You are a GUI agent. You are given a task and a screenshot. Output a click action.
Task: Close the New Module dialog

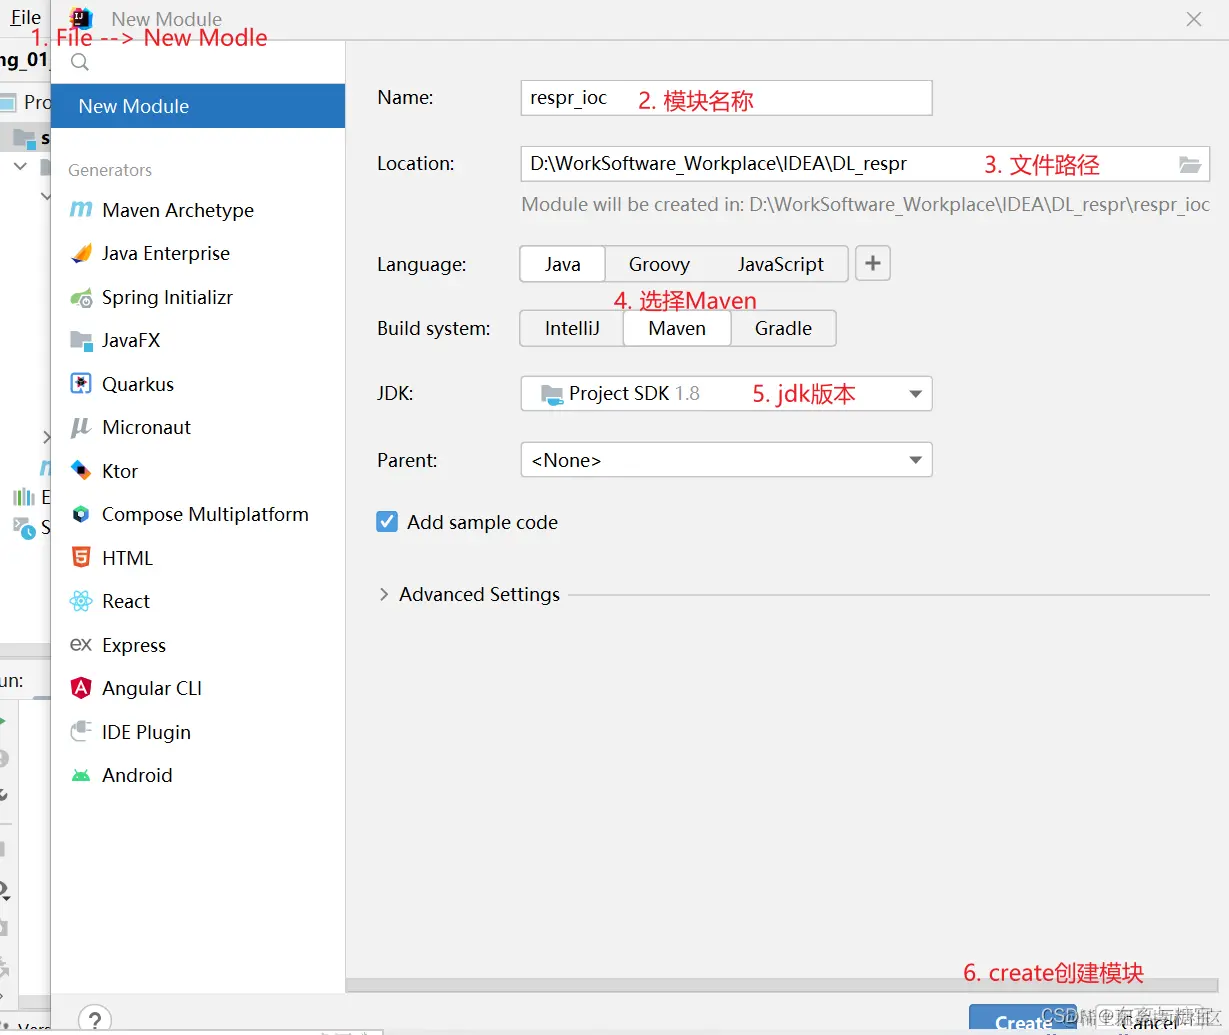(x=1193, y=19)
